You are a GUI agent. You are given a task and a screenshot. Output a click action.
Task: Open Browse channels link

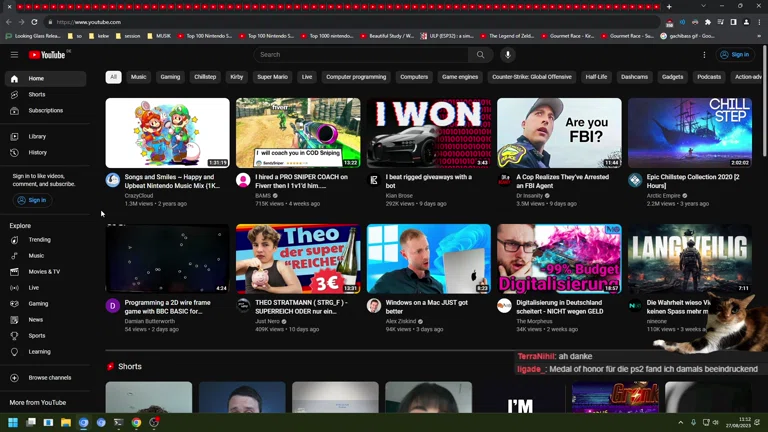(49, 378)
